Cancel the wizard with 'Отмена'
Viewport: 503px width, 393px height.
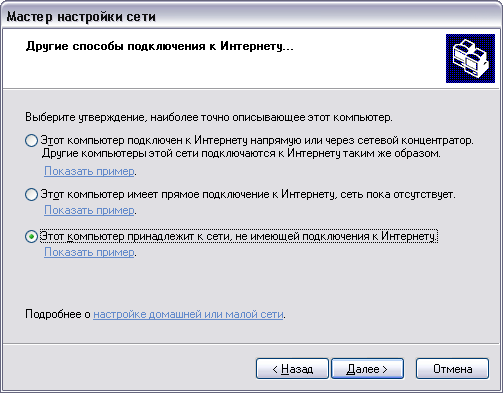pyautogui.click(x=452, y=369)
